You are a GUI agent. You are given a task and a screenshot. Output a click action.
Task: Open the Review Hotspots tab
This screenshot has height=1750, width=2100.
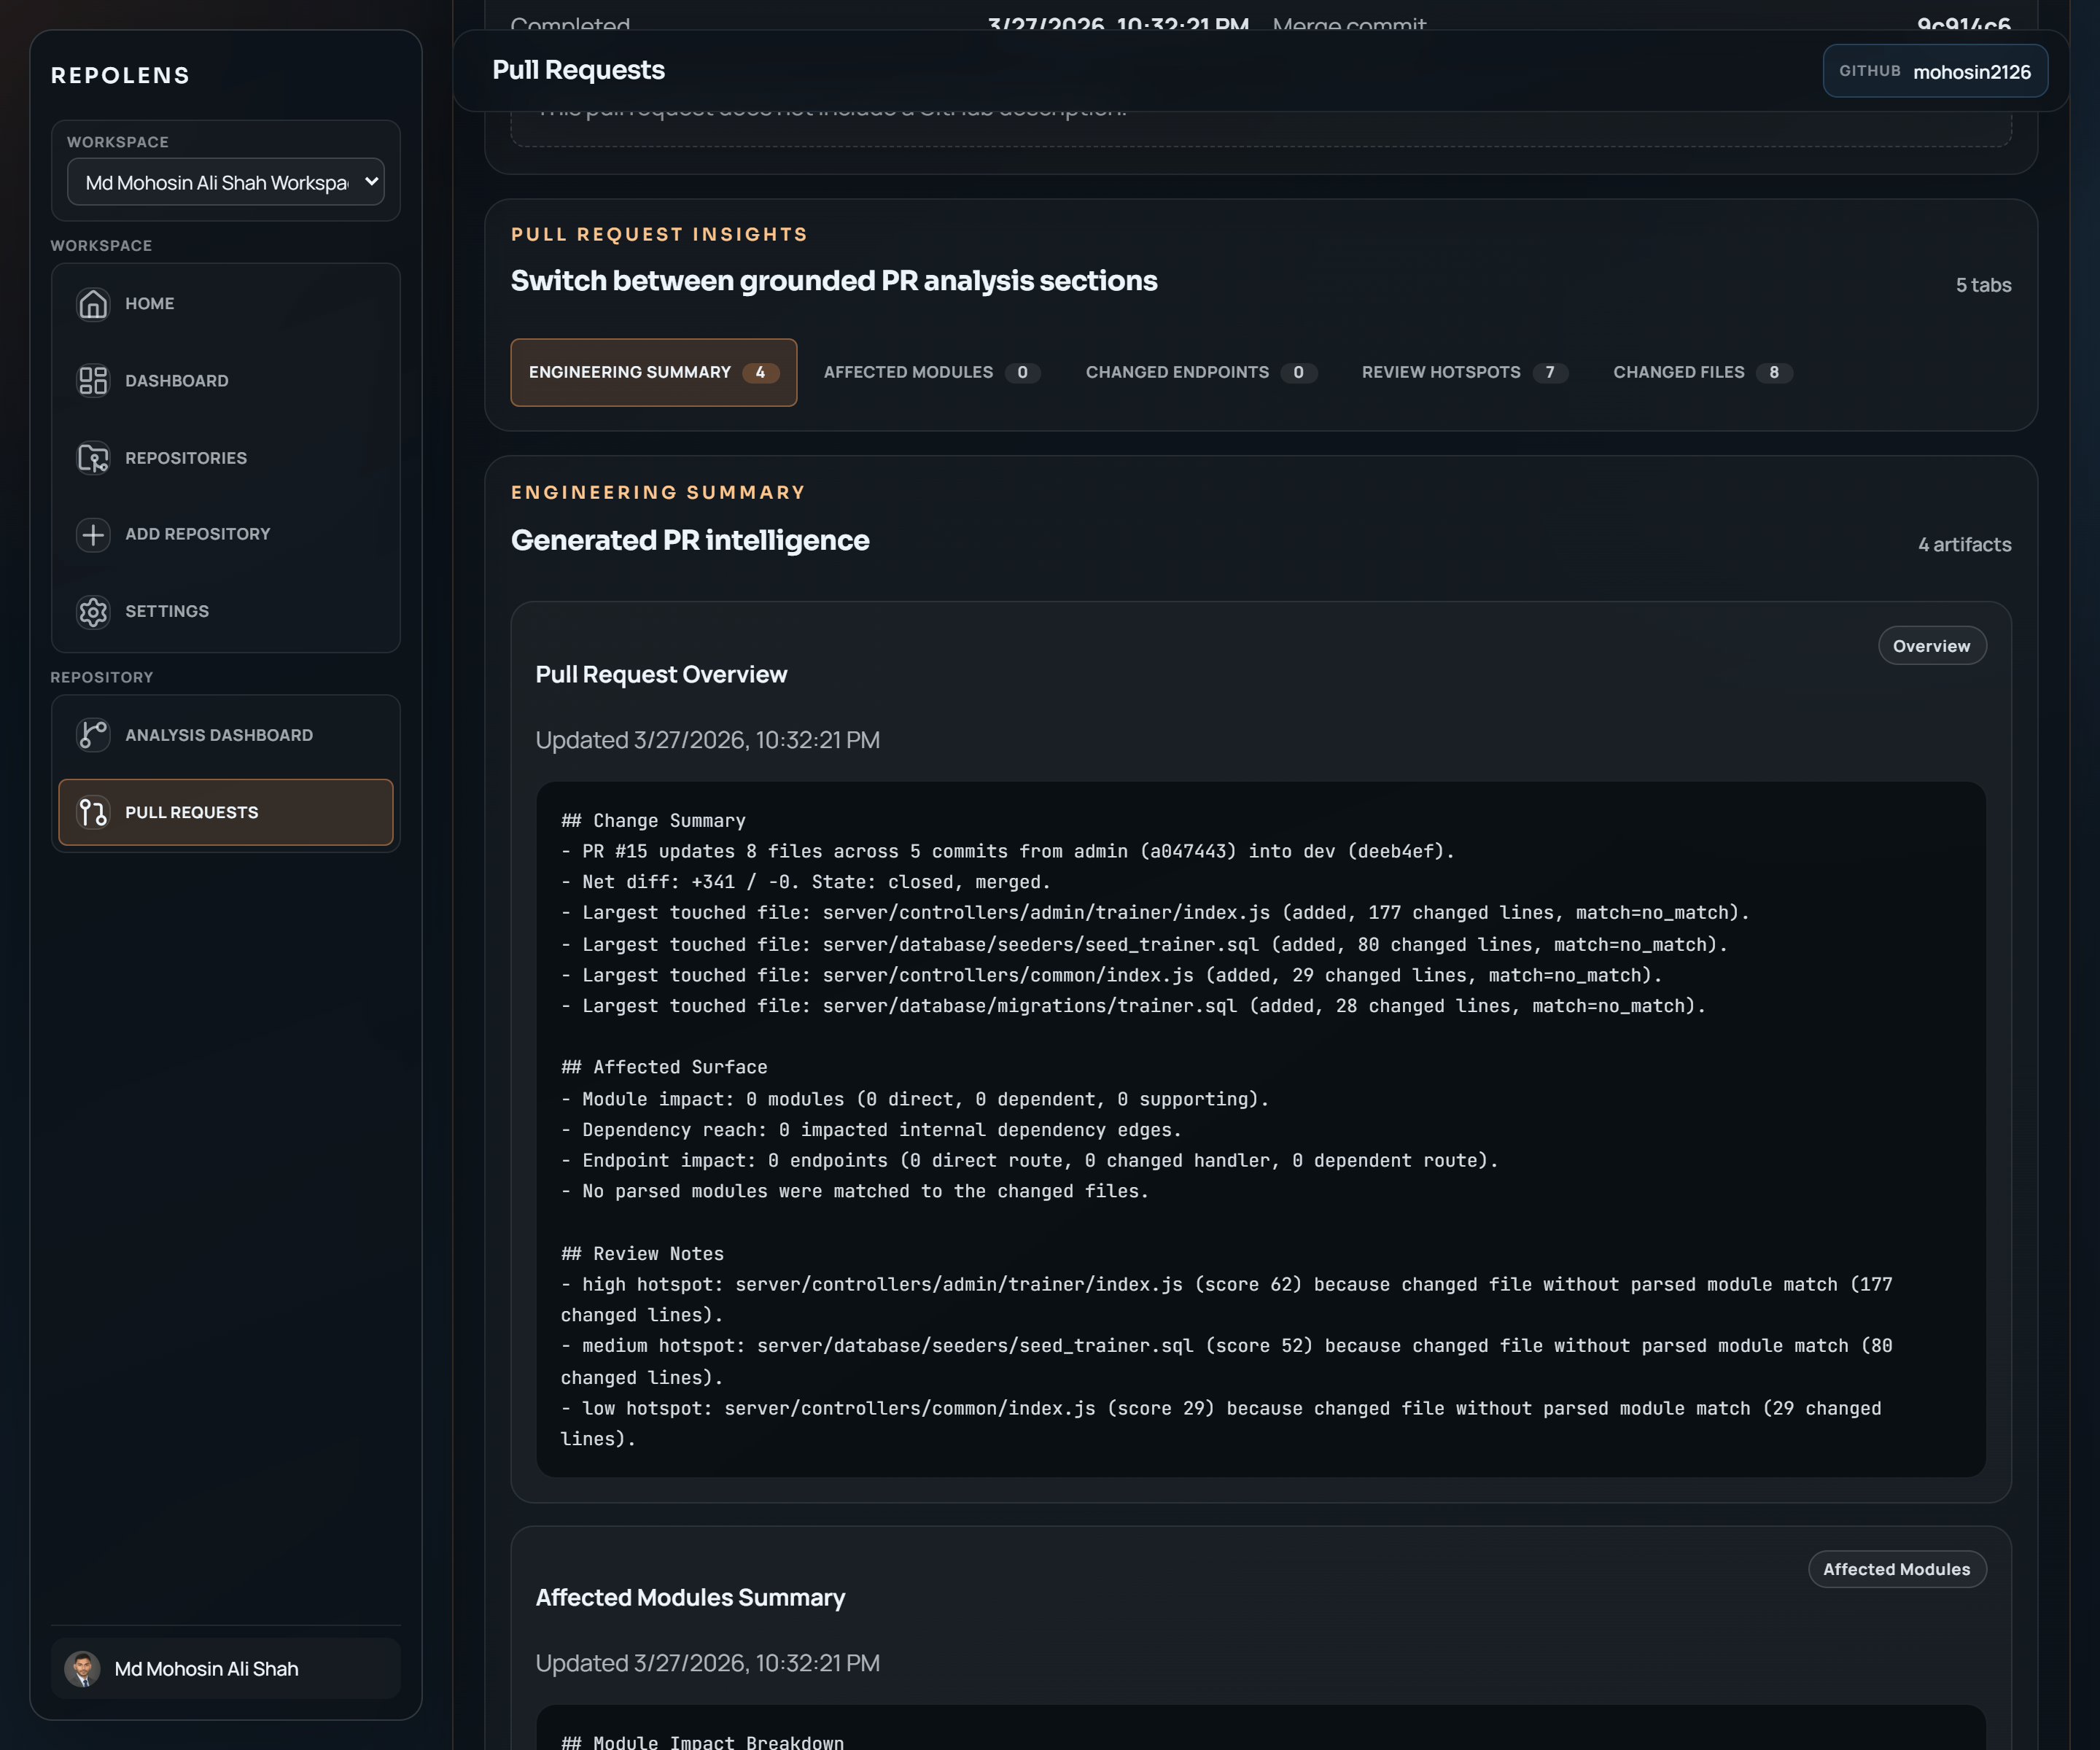click(x=1464, y=373)
